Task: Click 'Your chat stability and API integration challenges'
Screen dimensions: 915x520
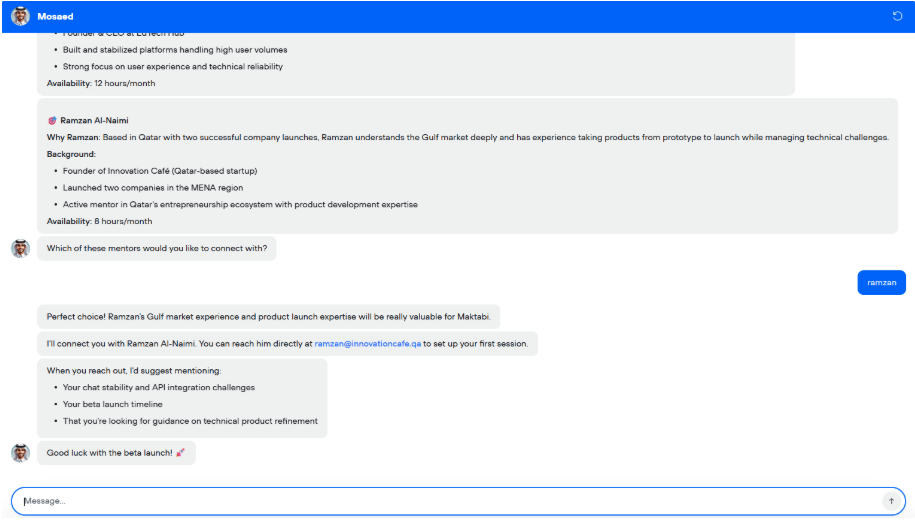Action: [x=159, y=387]
